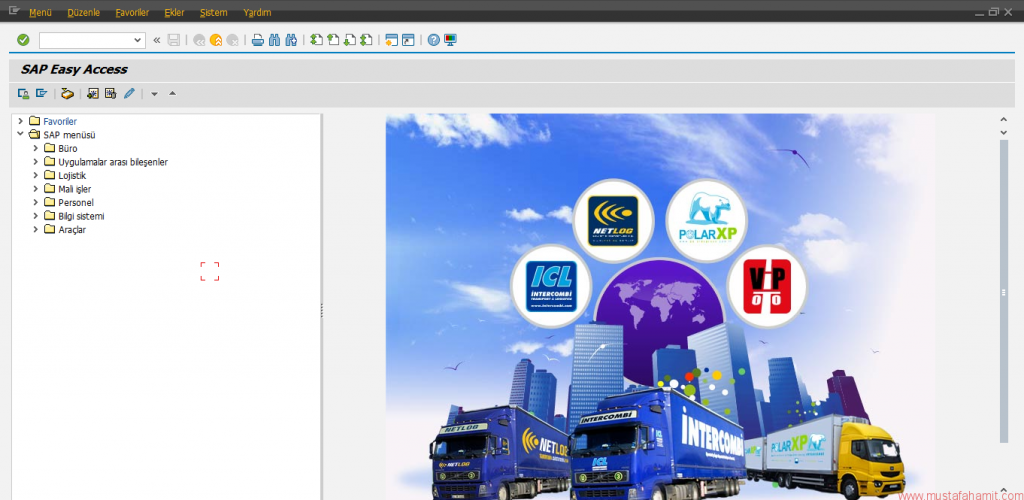Image resolution: width=1024 pixels, height=500 pixels.
Task: Click the Last Page icon
Action: (x=366, y=40)
